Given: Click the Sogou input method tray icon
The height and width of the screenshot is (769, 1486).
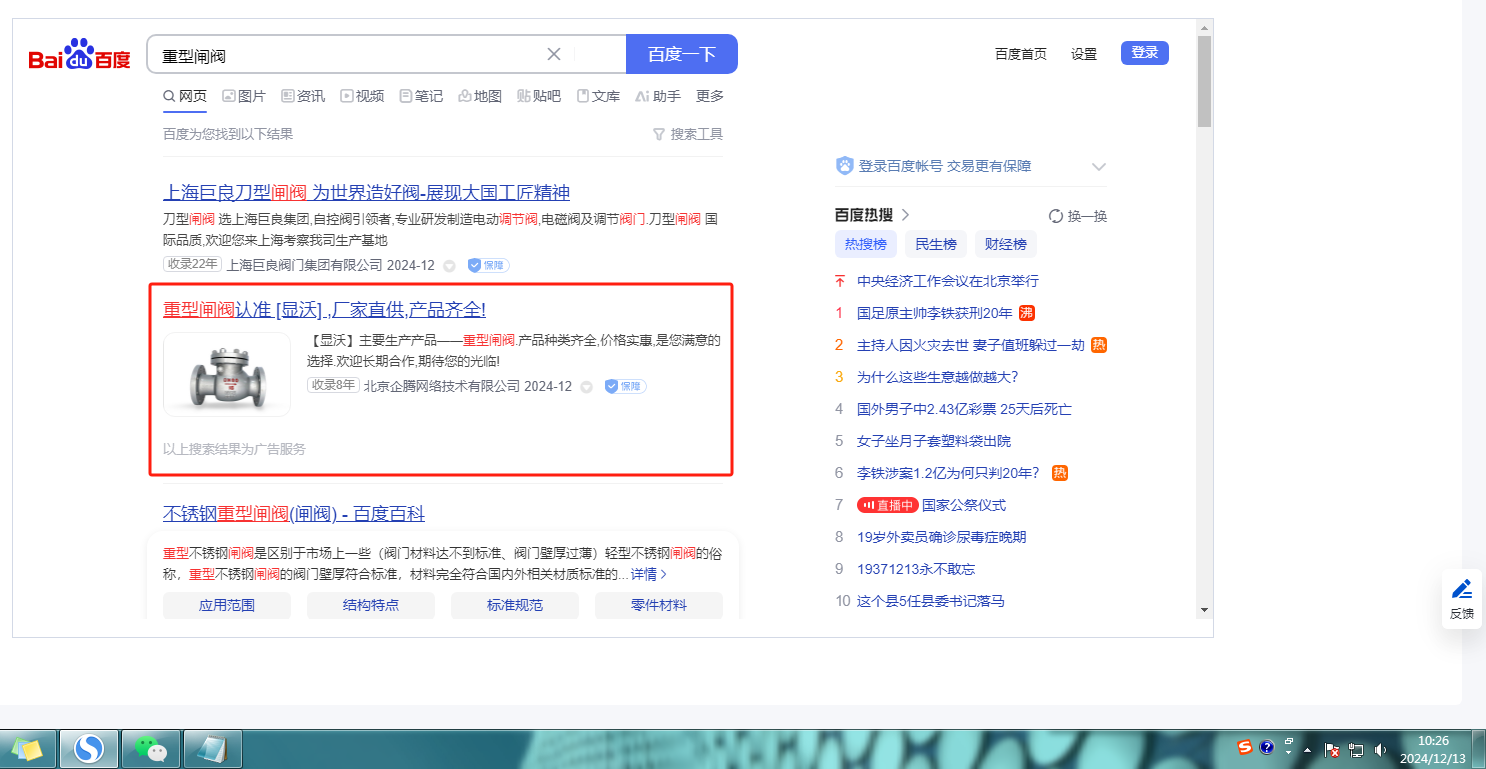Looking at the screenshot, I should pos(1245,747).
